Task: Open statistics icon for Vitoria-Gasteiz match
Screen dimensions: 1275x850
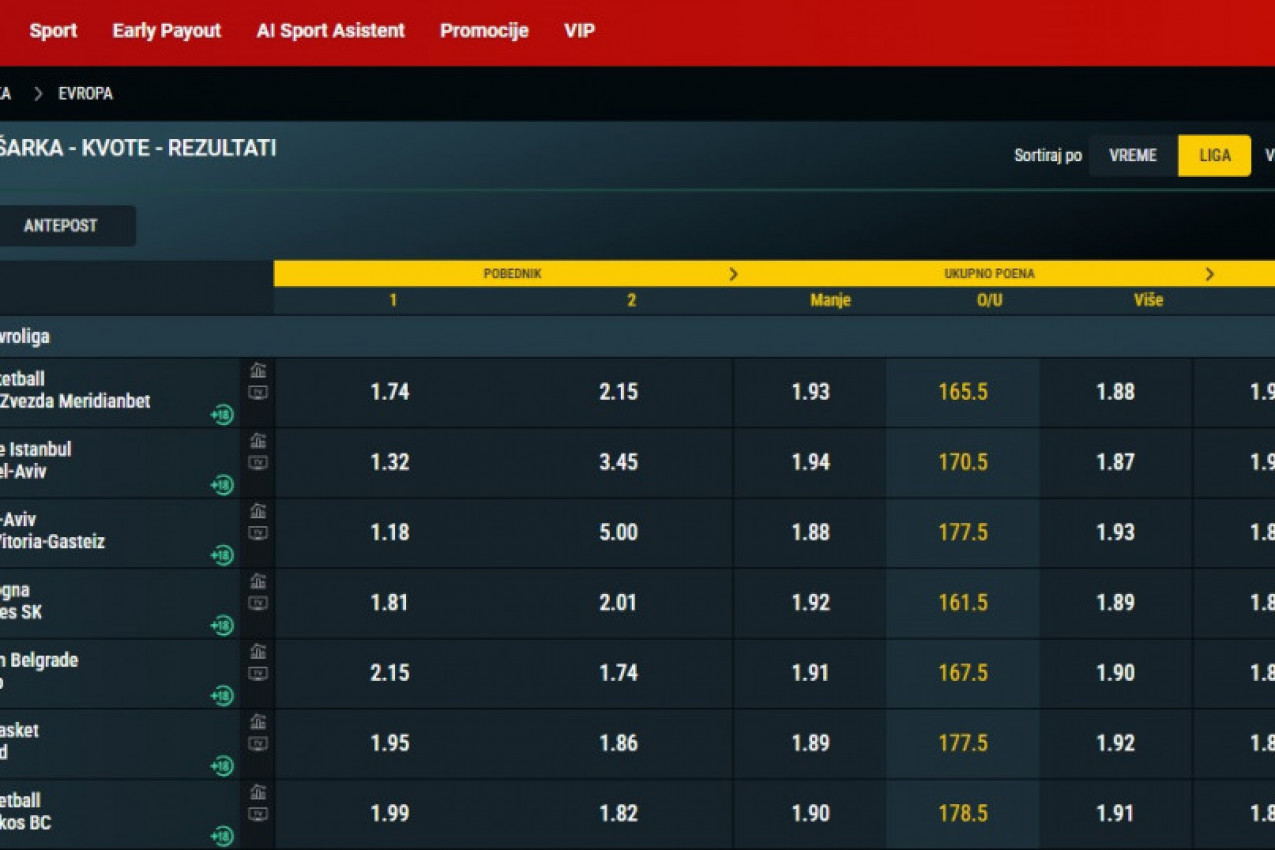Action: 258,511
